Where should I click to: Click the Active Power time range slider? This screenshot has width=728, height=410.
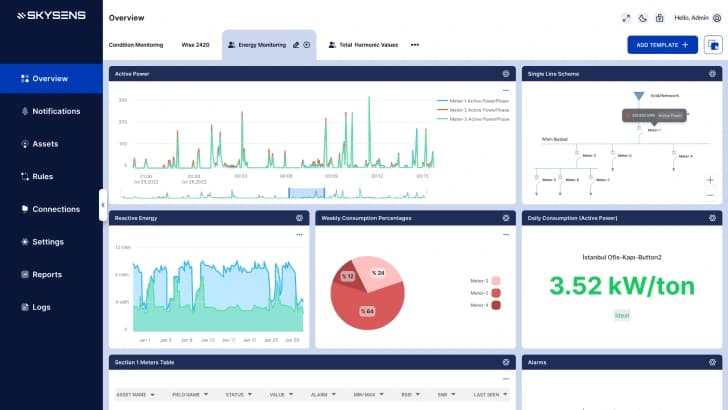coord(302,192)
